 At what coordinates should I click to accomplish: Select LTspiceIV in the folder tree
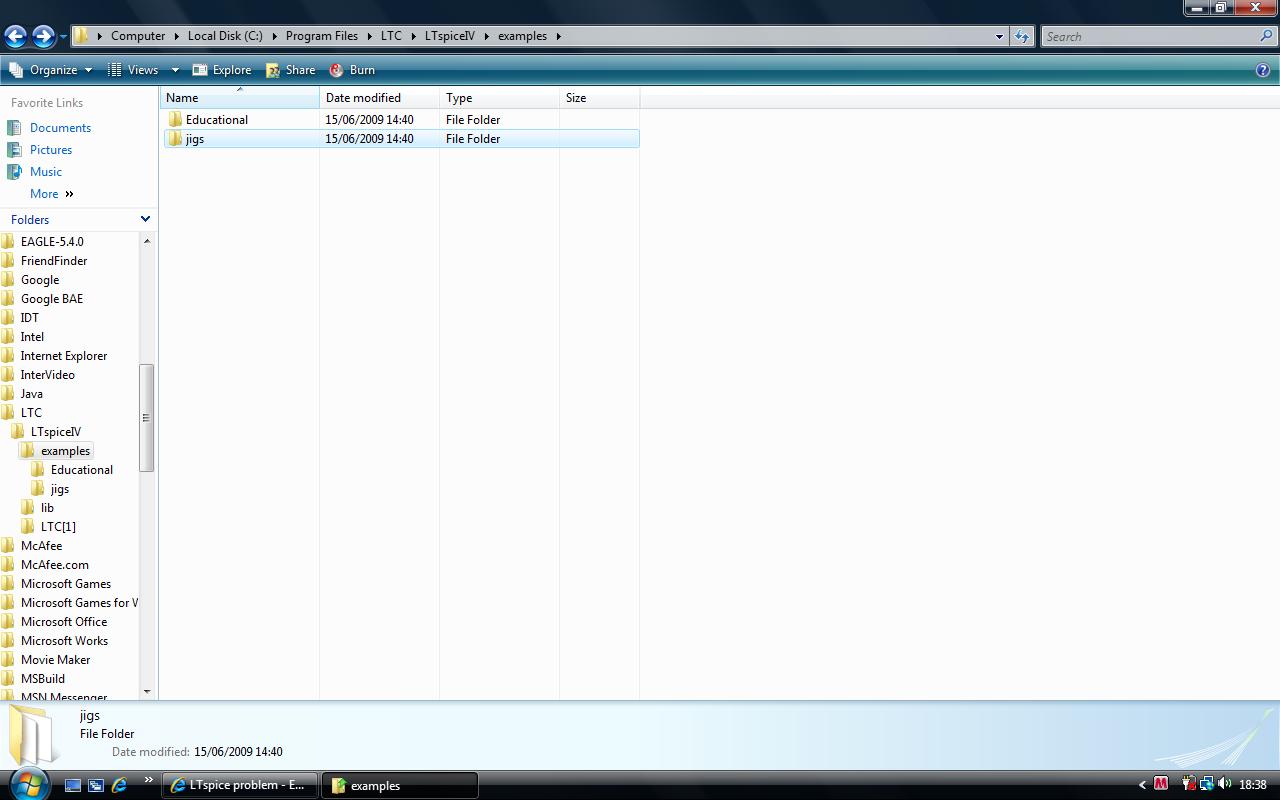pos(56,432)
